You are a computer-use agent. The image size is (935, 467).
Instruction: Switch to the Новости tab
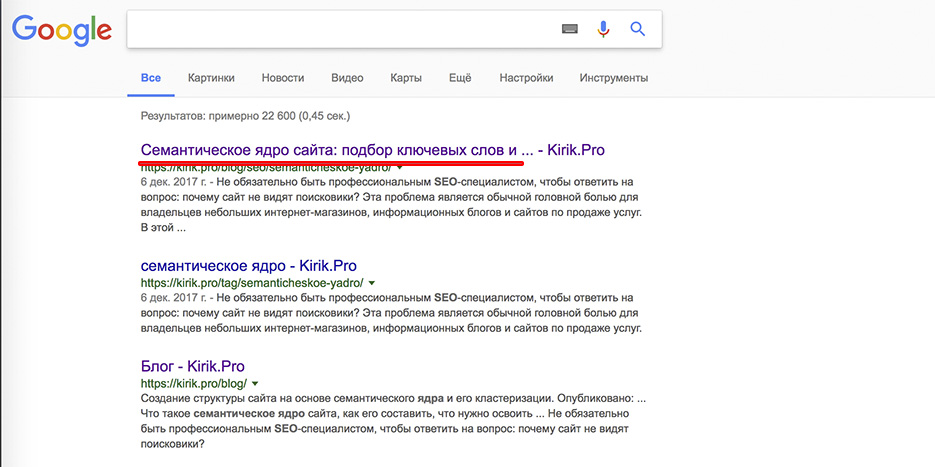point(283,78)
